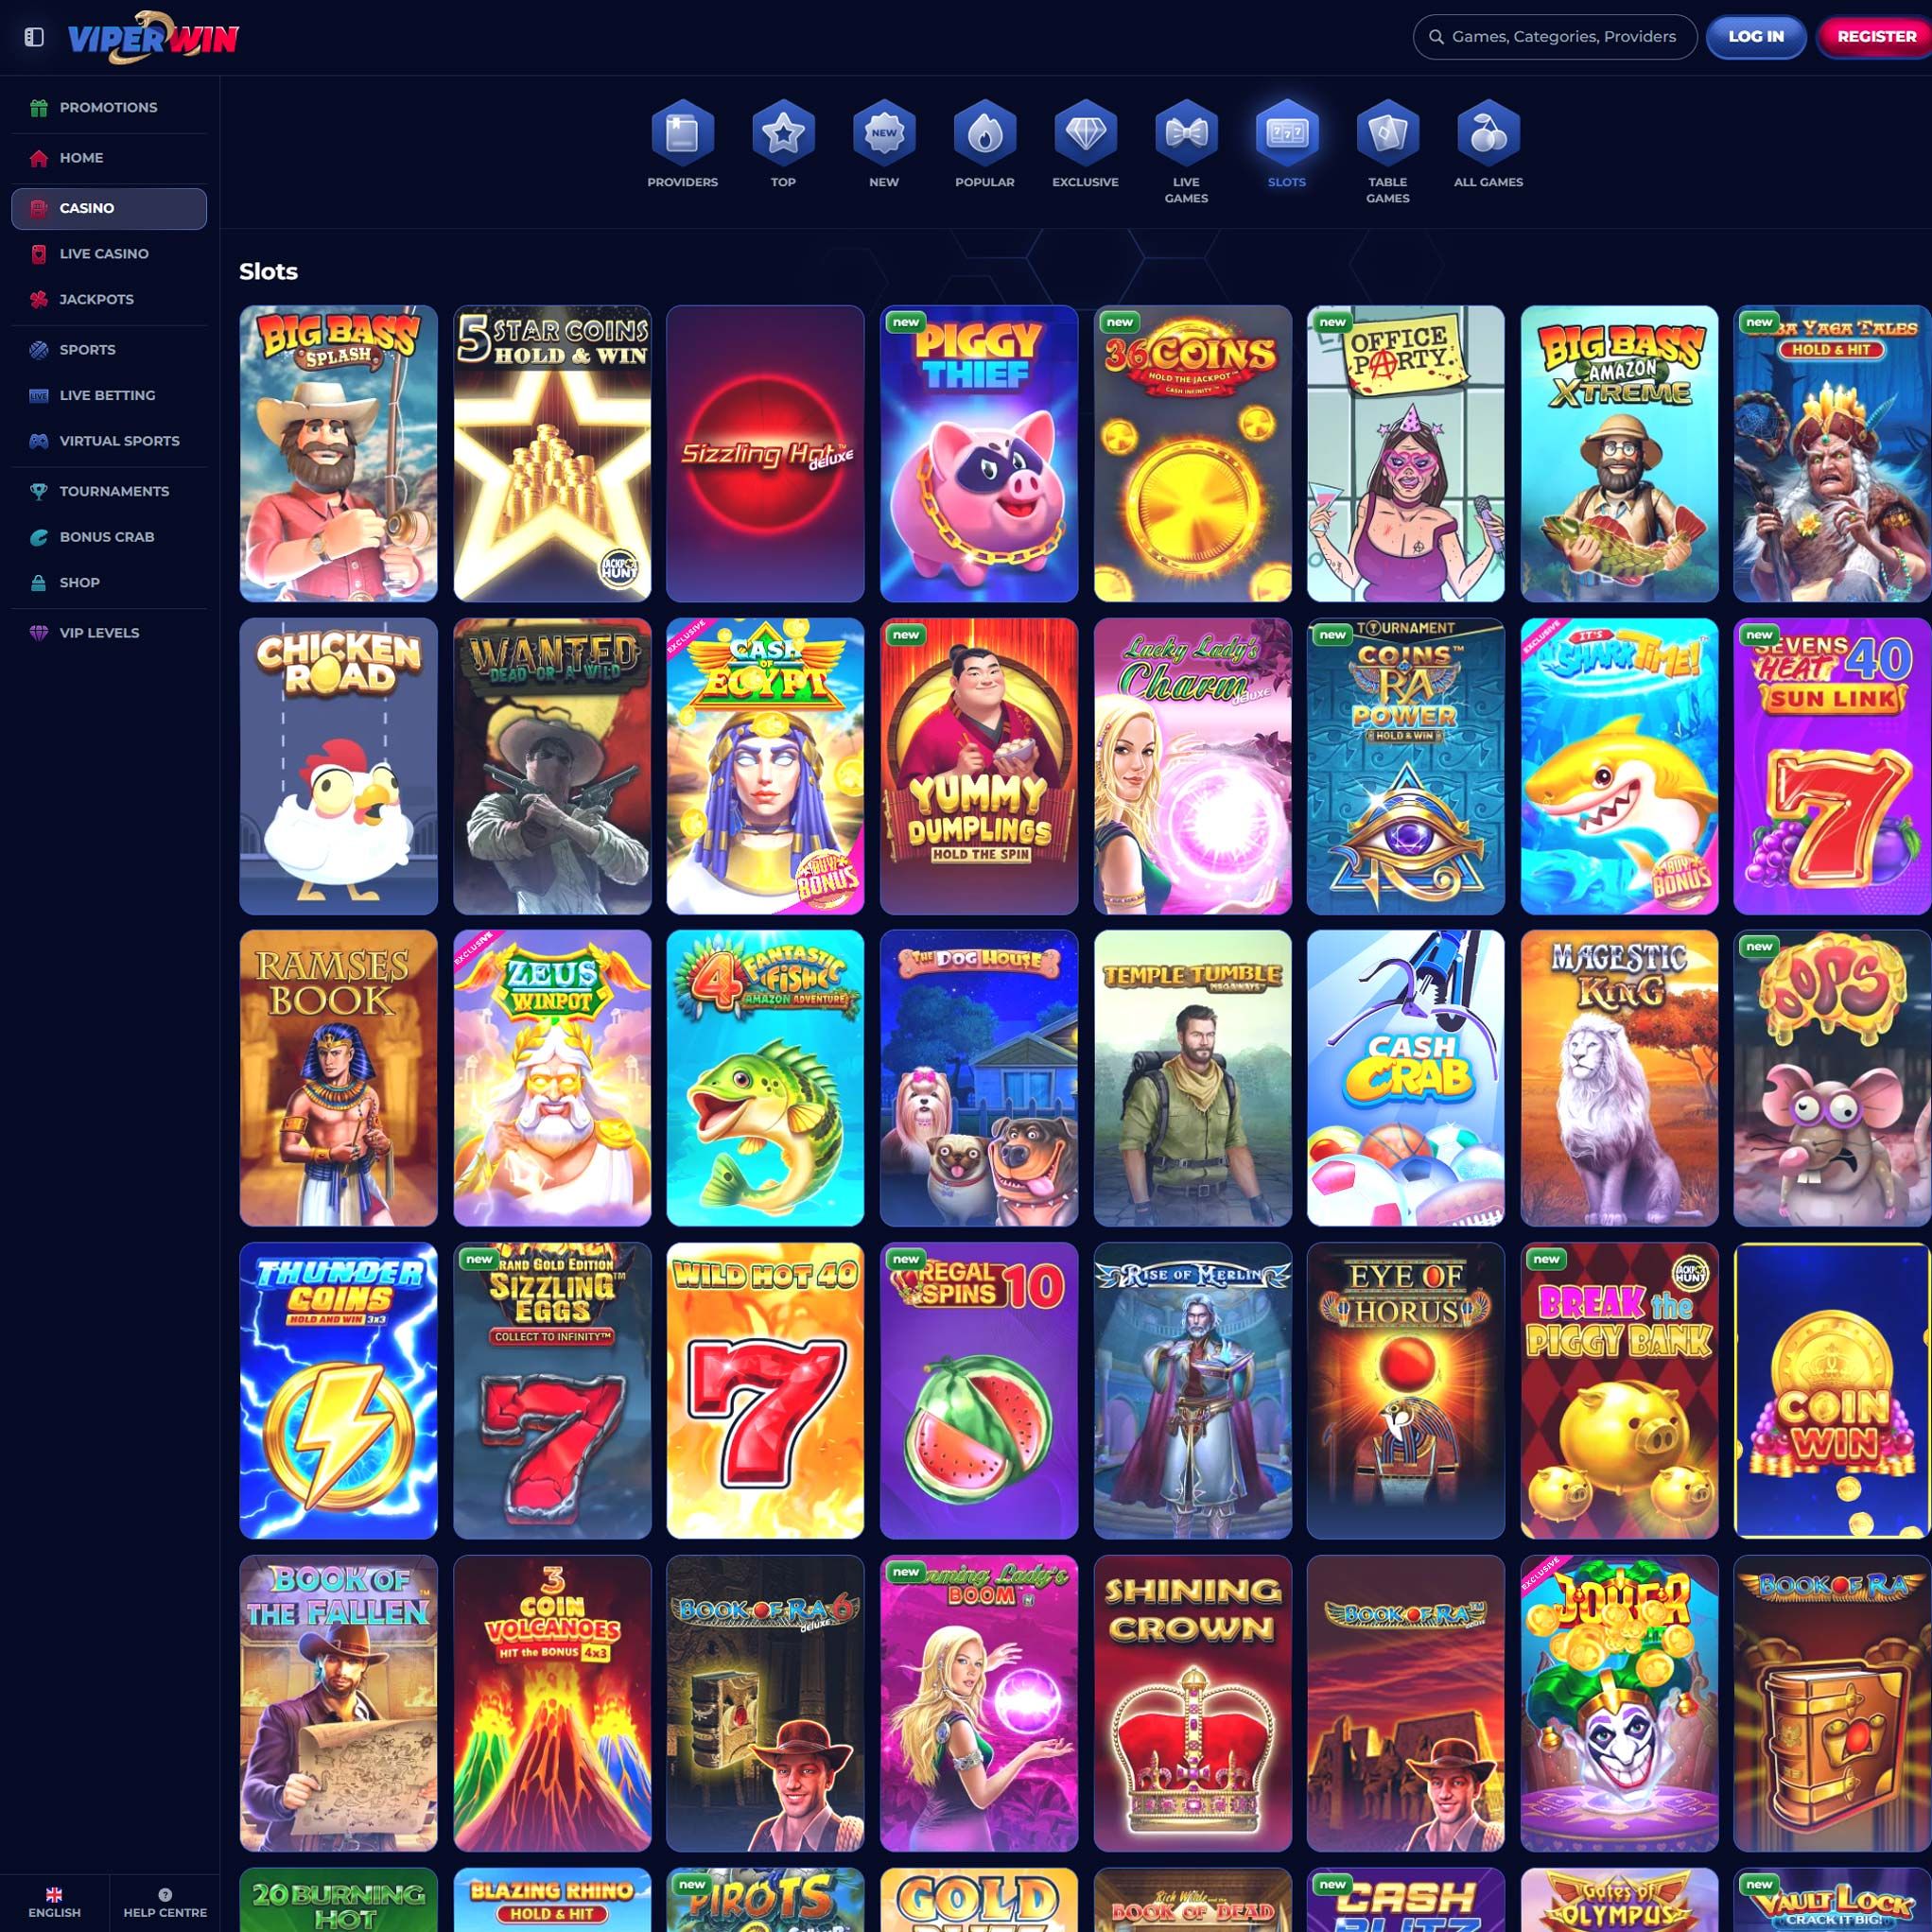Open the Cash Crab game
Screen dimensions: 1932x1932
click(1405, 1078)
